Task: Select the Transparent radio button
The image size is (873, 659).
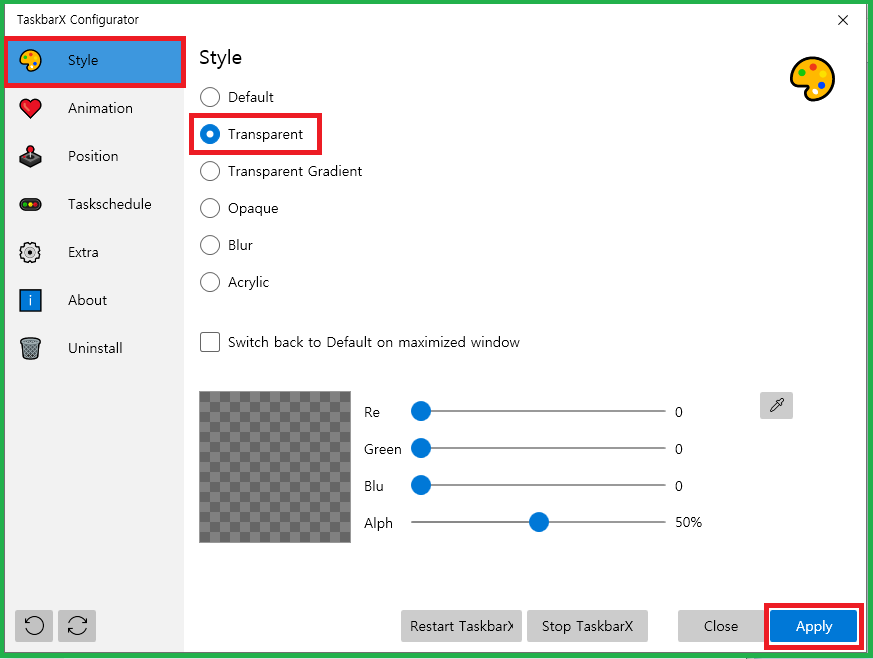Action: (x=210, y=134)
